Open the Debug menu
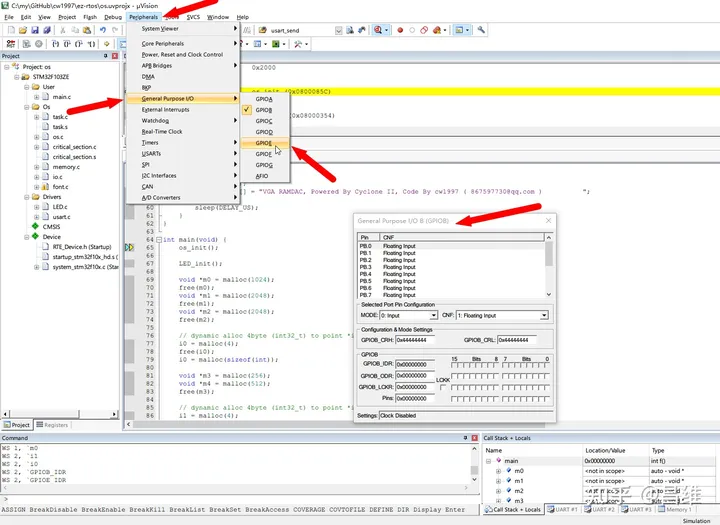 [x=113, y=17]
